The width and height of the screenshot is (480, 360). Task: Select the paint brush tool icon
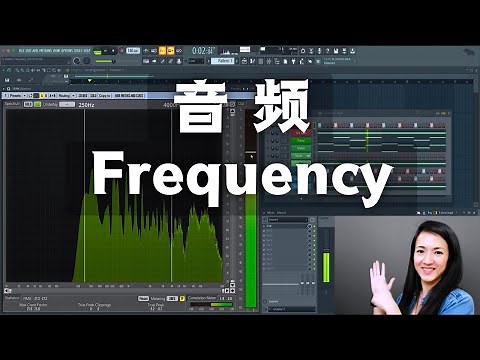170,61
